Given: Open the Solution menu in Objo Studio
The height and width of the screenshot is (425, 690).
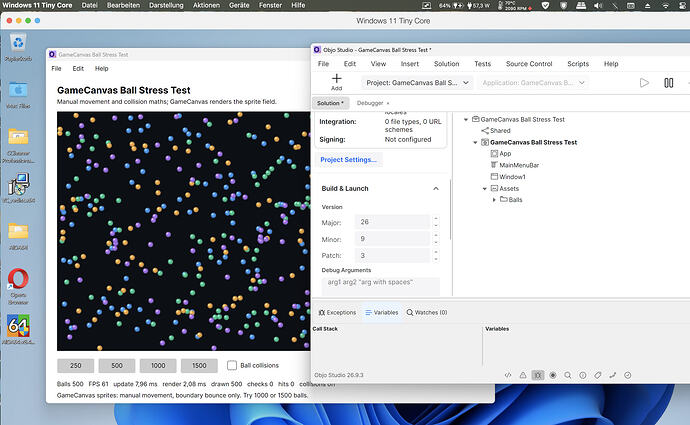Looking at the screenshot, I should point(446,64).
